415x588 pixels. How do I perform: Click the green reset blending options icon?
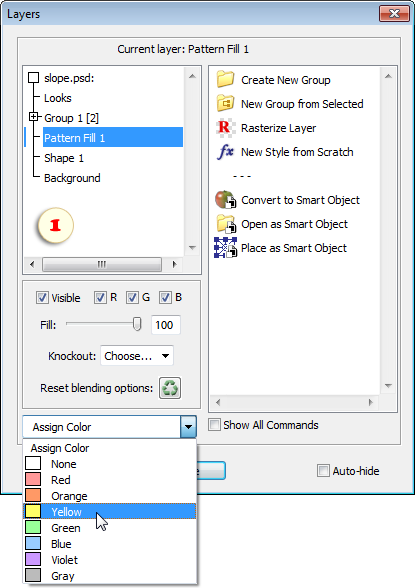[170, 388]
